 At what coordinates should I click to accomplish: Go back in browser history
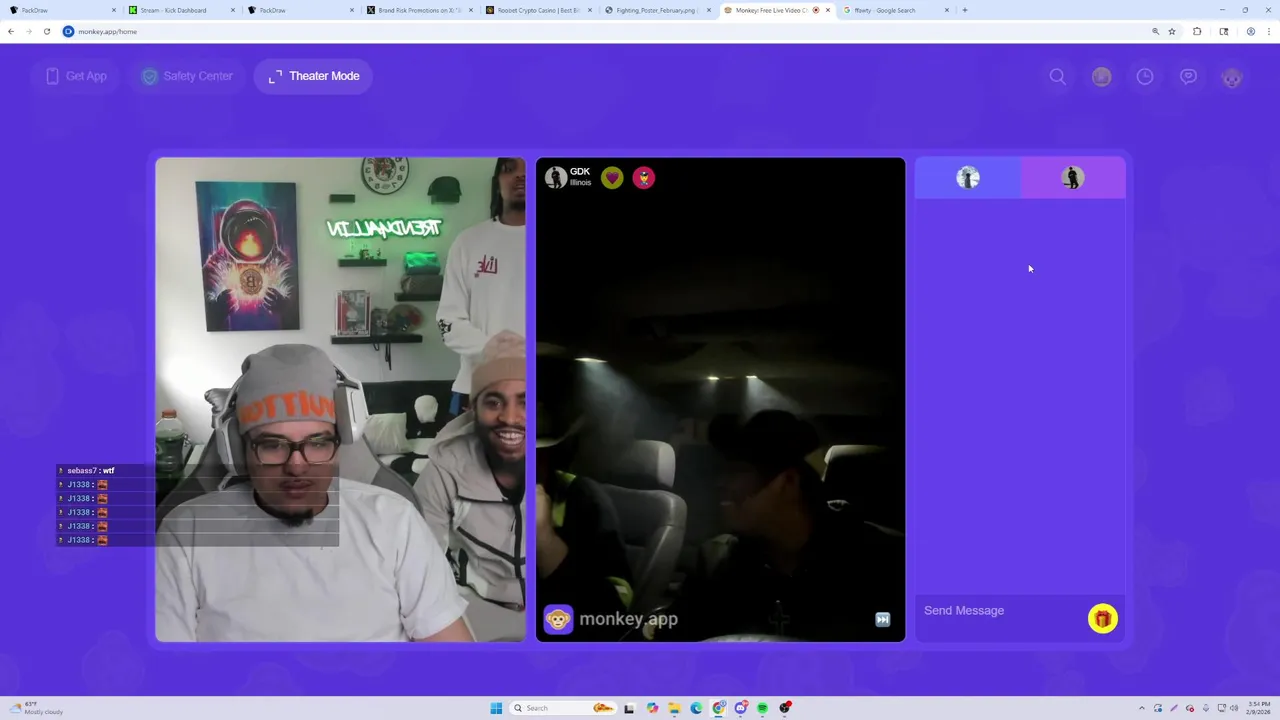(11, 31)
